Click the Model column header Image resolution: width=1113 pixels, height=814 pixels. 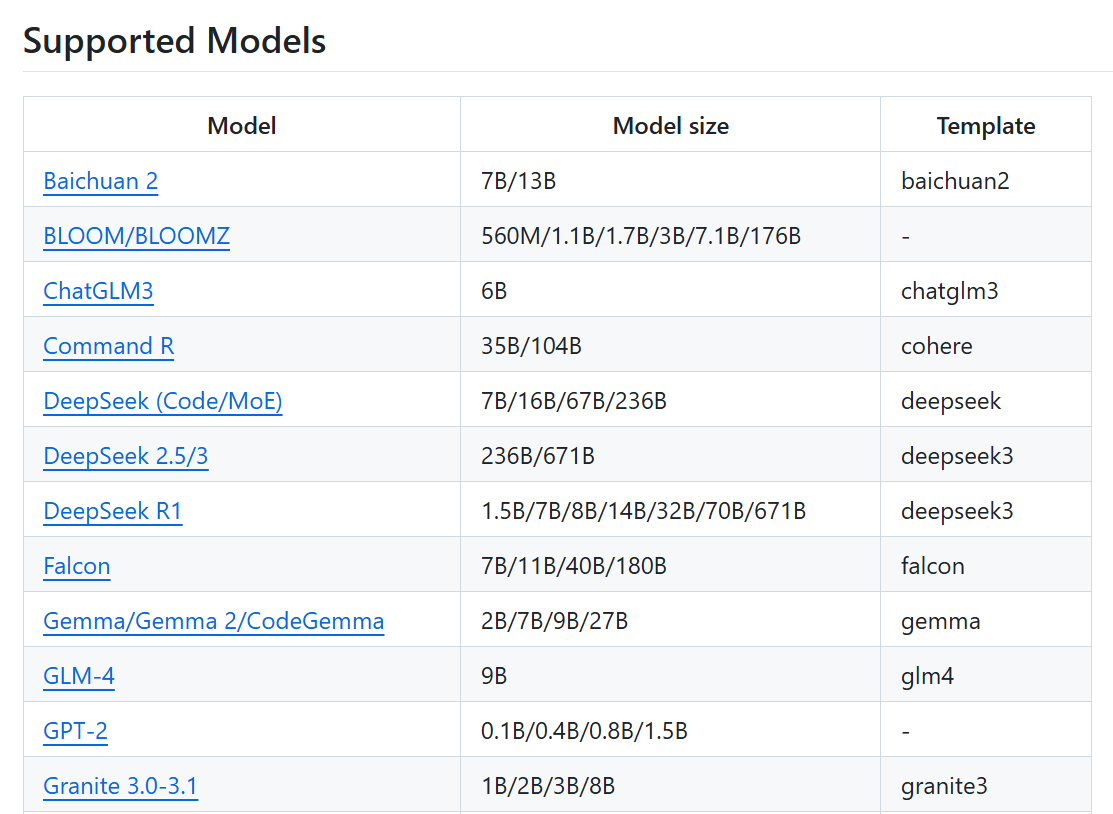[x=241, y=126]
